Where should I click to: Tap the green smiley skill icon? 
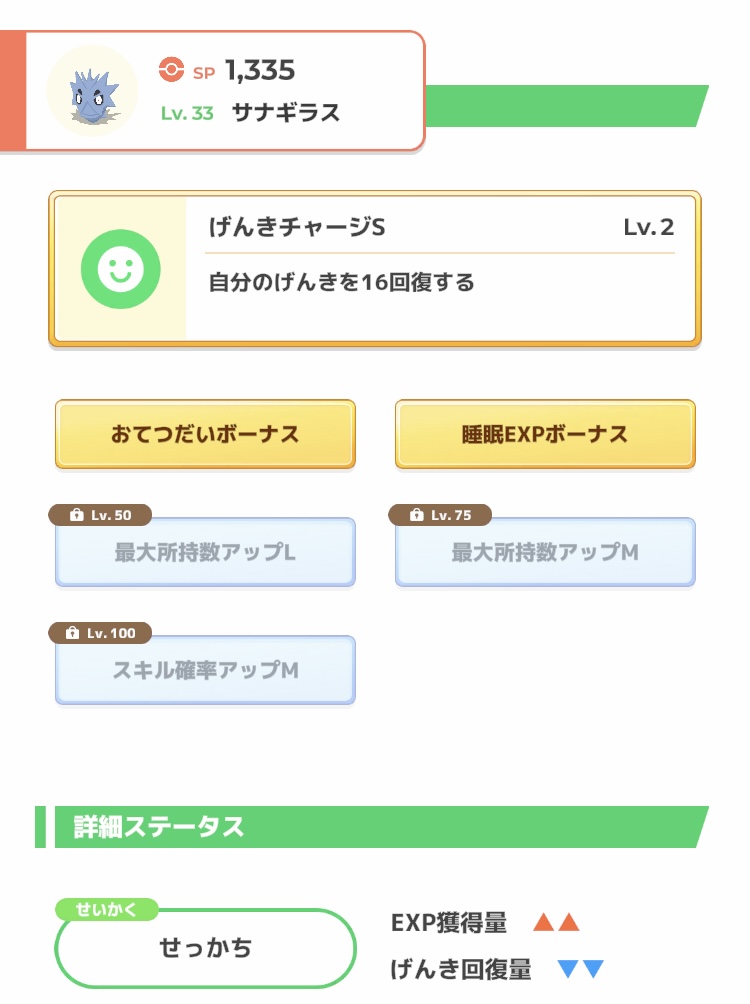[x=120, y=268]
